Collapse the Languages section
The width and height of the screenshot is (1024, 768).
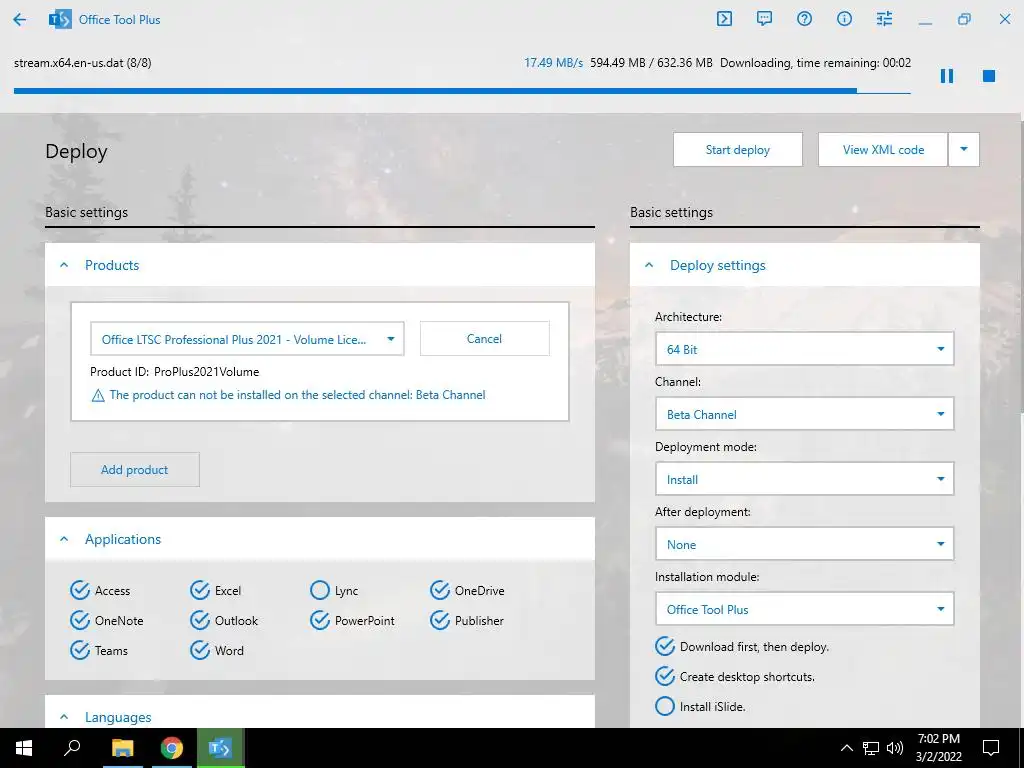pyautogui.click(x=64, y=717)
